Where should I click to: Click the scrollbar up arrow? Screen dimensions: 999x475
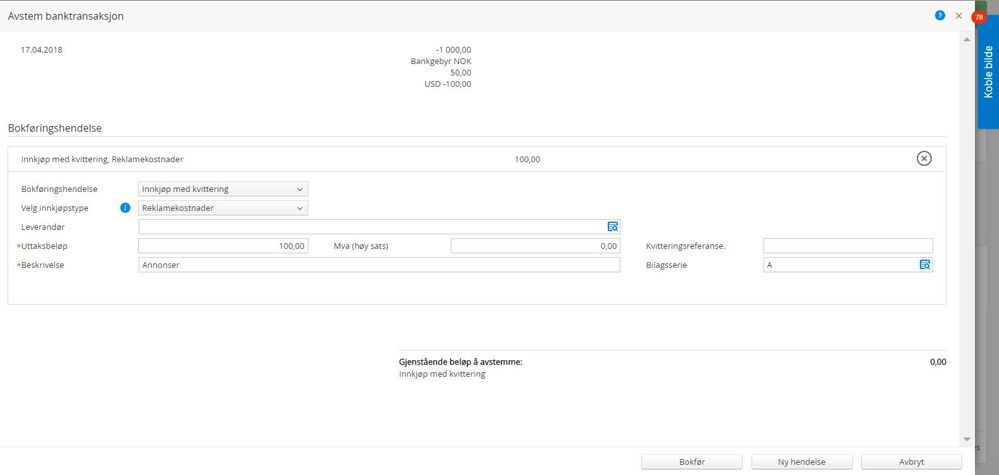[x=967, y=39]
